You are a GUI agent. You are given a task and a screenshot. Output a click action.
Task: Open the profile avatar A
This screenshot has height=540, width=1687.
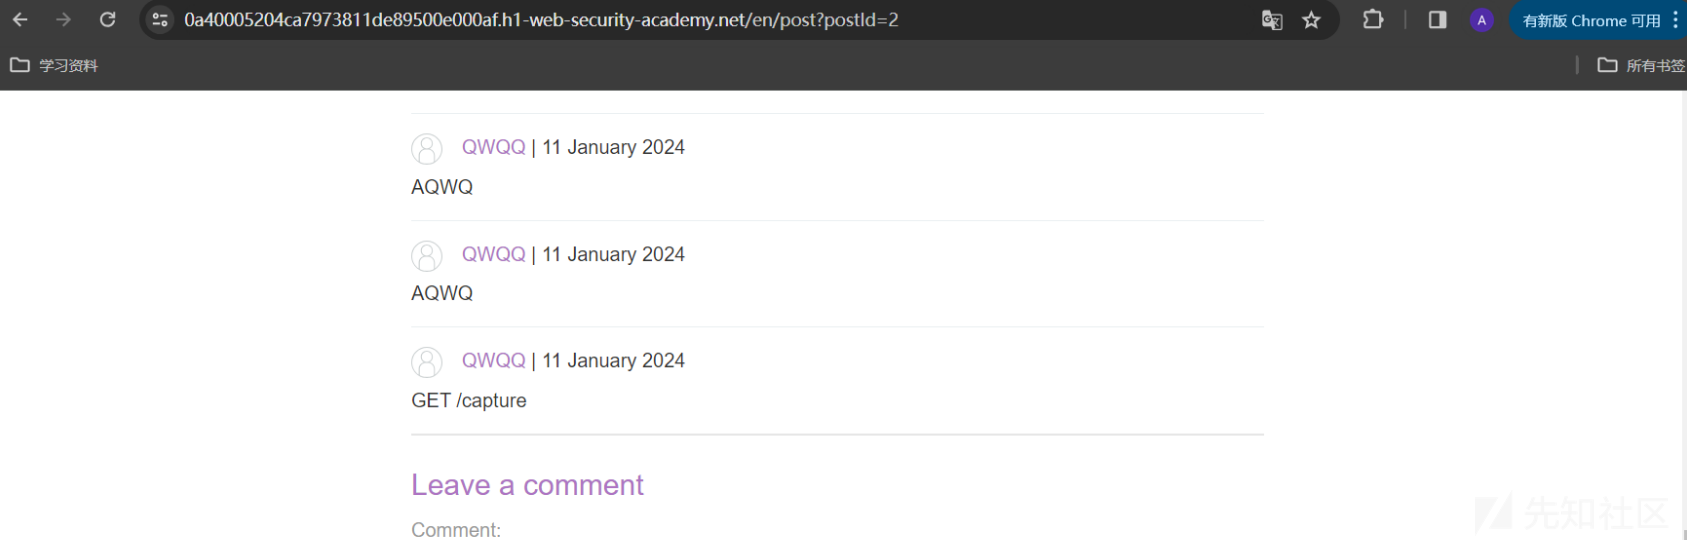coord(1482,20)
